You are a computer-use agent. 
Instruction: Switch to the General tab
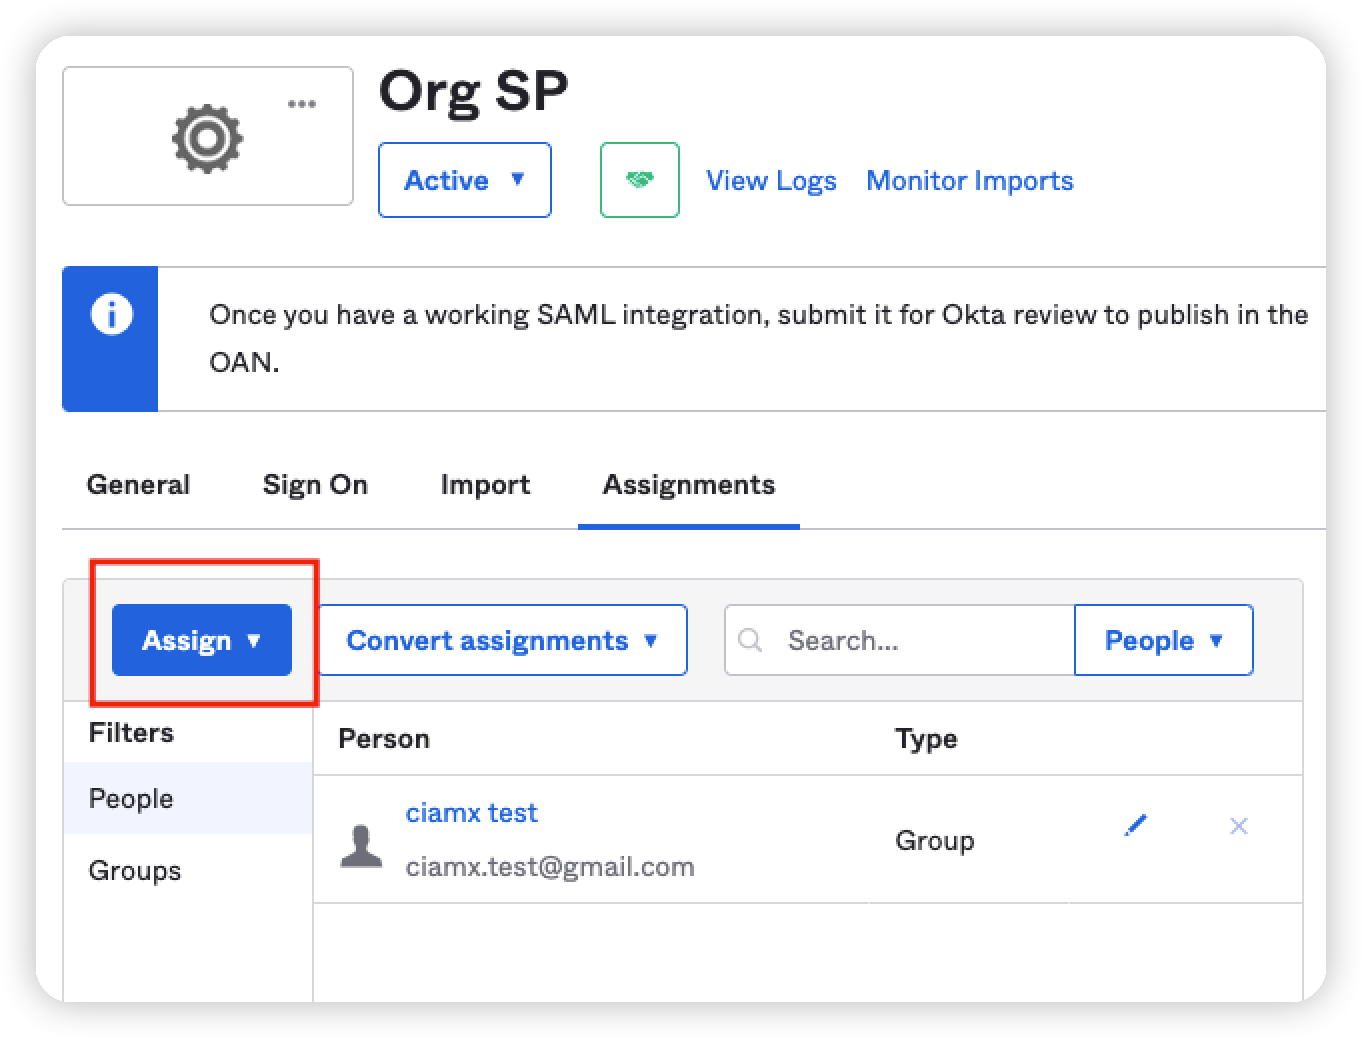138,485
